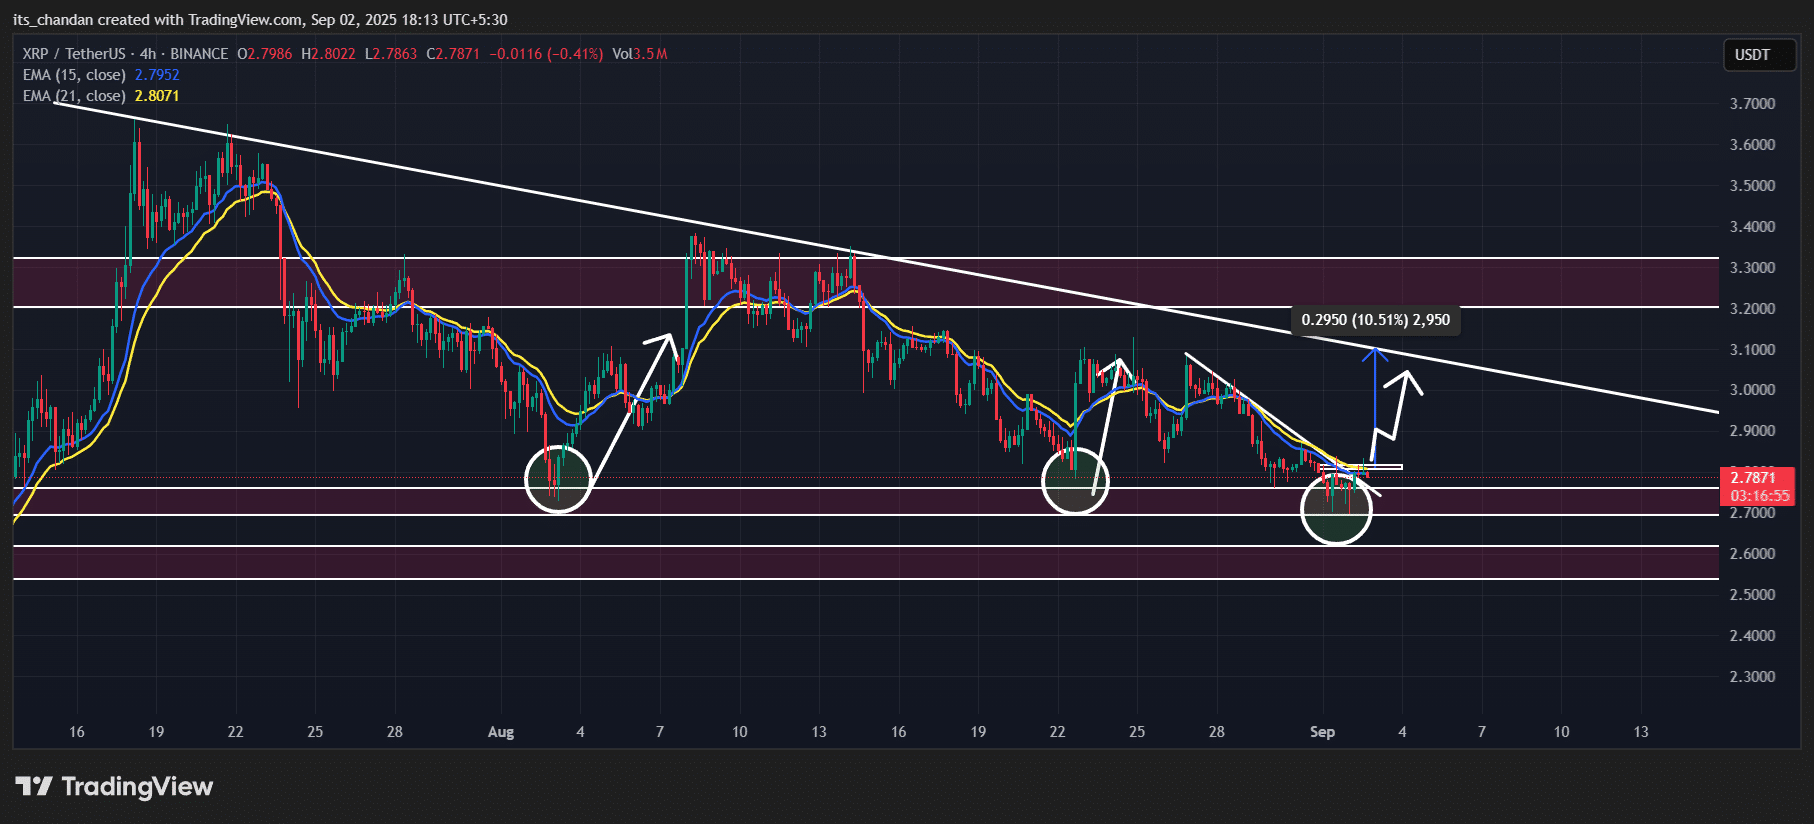Click the circle marker near Aug 22 low
This screenshot has width=1814, height=824.
[x=1075, y=481]
